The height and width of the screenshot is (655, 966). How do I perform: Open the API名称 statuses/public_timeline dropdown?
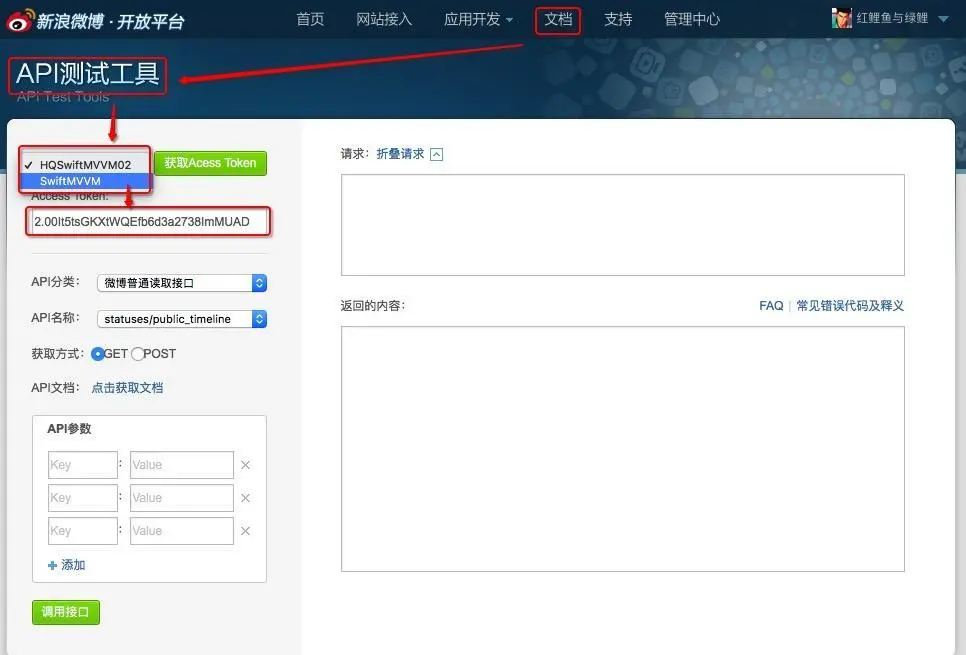coord(182,319)
